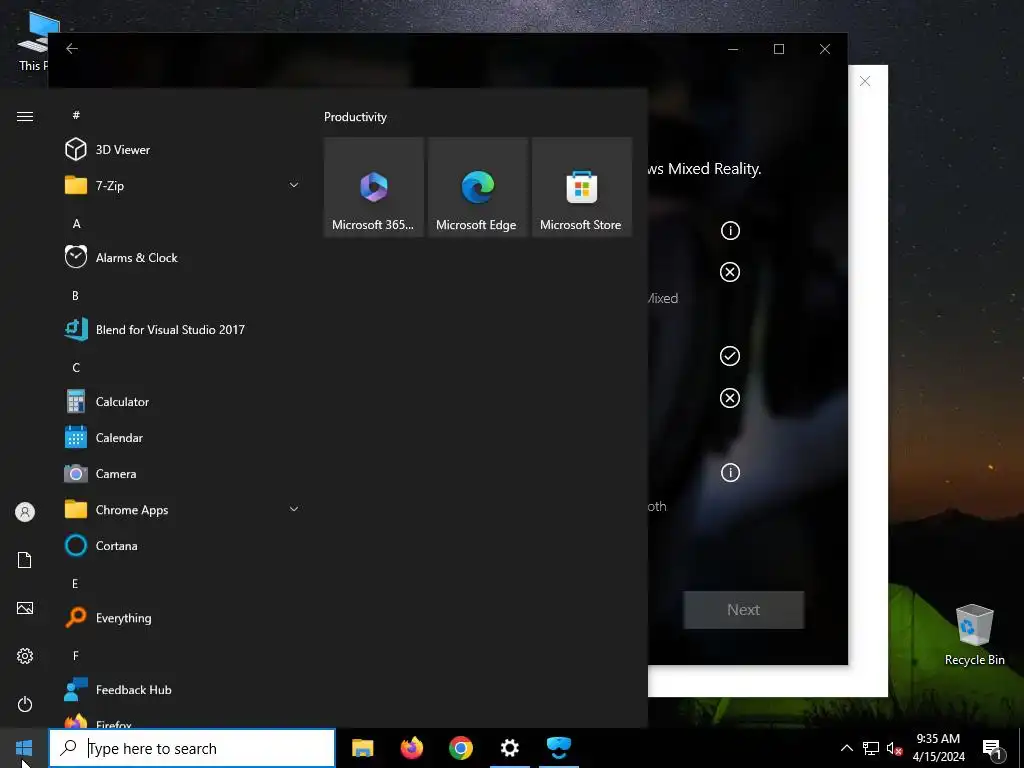Open the Action Center notifications
The width and height of the screenshot is (1024, 768).
pos(993,748)
